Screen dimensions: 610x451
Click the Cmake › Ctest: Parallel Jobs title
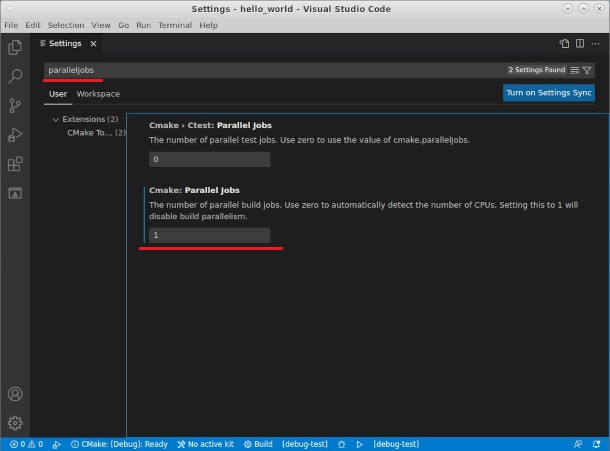(x=210, y=125)
